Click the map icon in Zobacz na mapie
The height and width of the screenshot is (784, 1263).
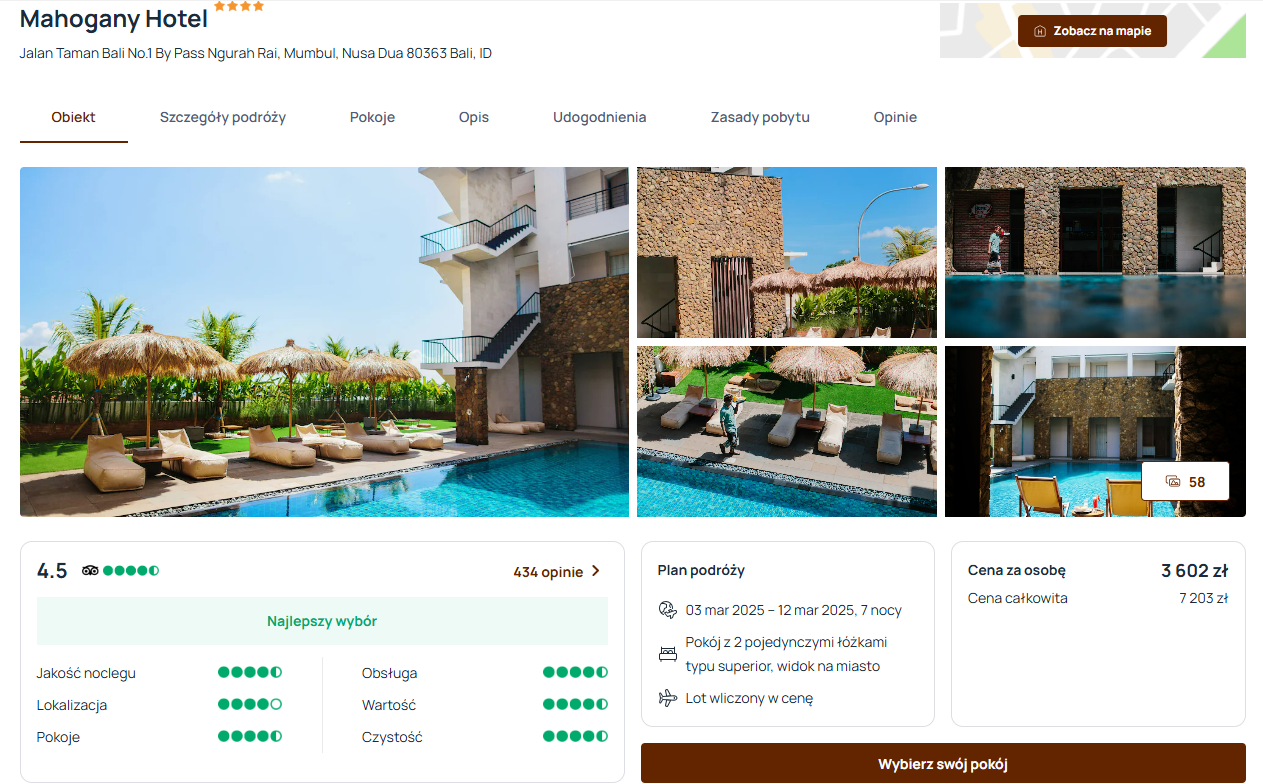[1040, 31]
